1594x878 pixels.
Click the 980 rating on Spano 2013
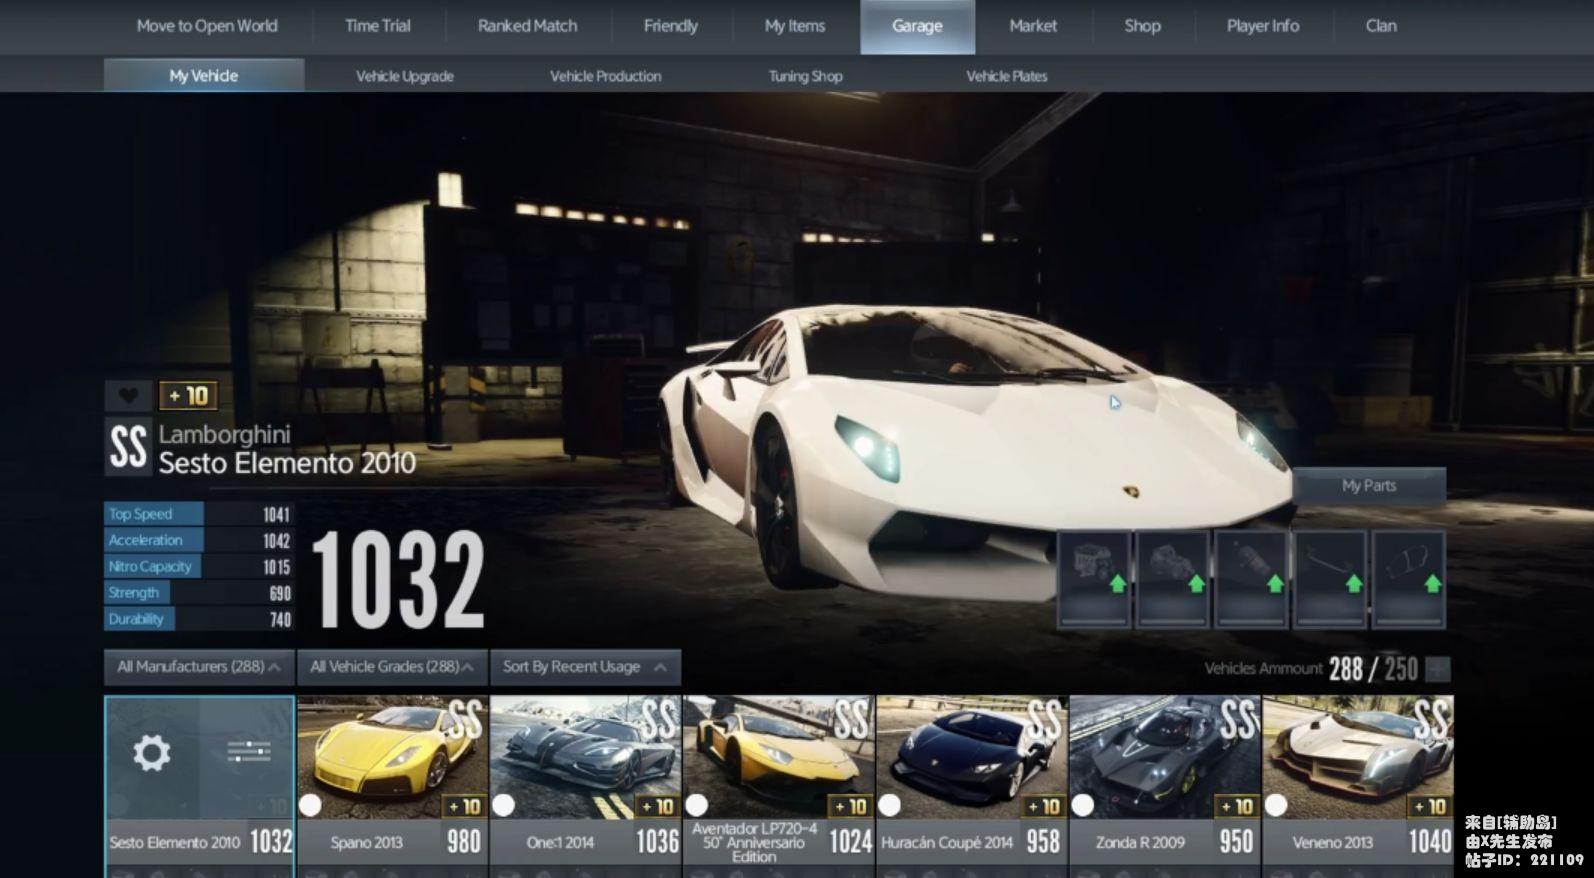point(464,842)
